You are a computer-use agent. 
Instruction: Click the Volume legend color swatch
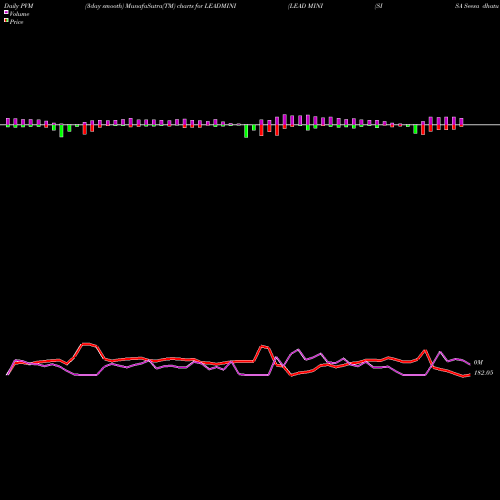(6, 12)
